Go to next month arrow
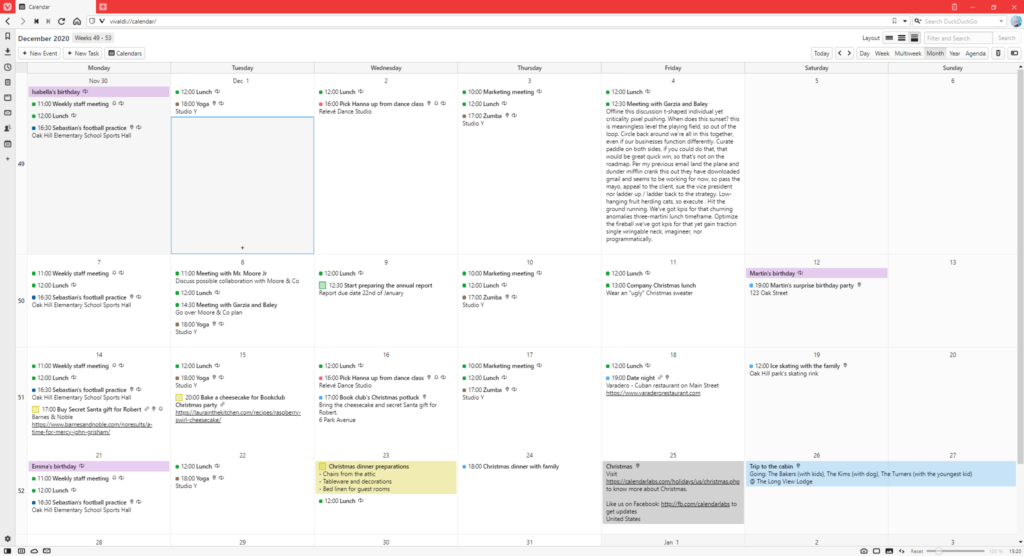Viewport: 1024px width, 556px height. (x=849, y=54)
